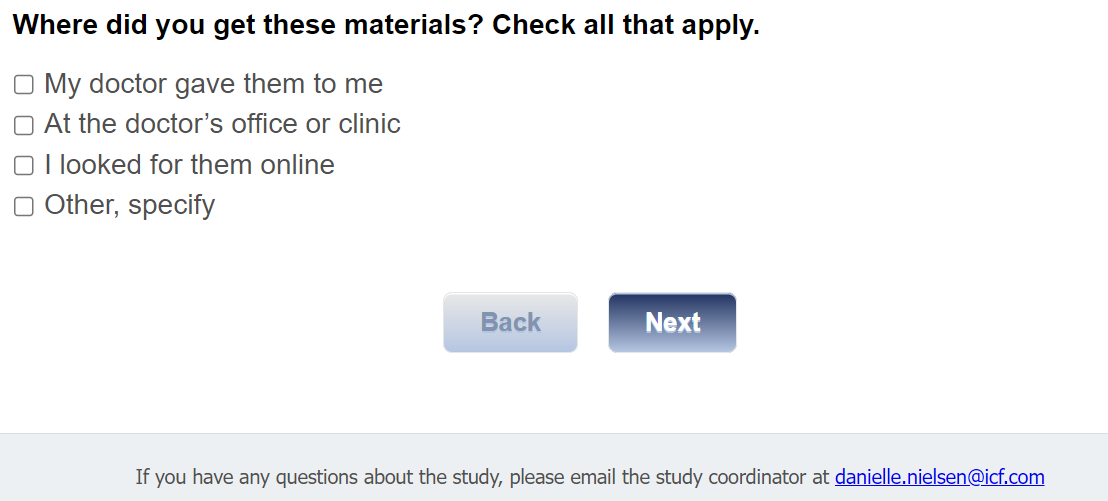The image size is (1108, 501).
Task: Enable the 'I looked for them online' checkbox
Action: 23,166
